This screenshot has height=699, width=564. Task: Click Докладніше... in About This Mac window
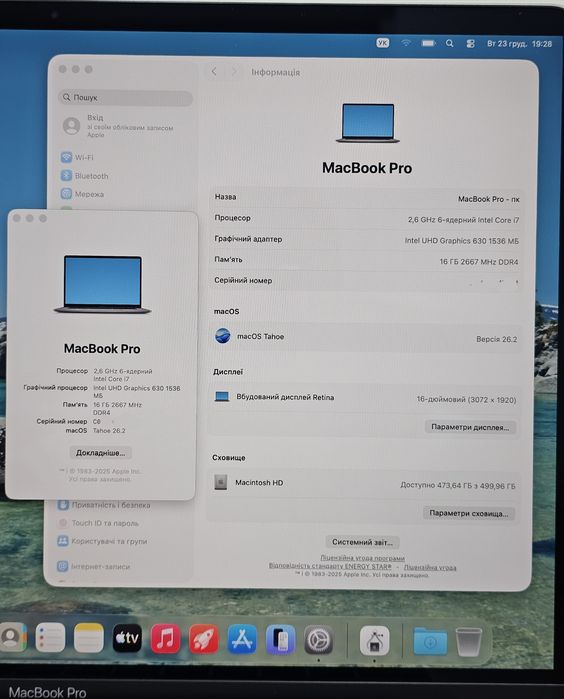tap(101, 453)
